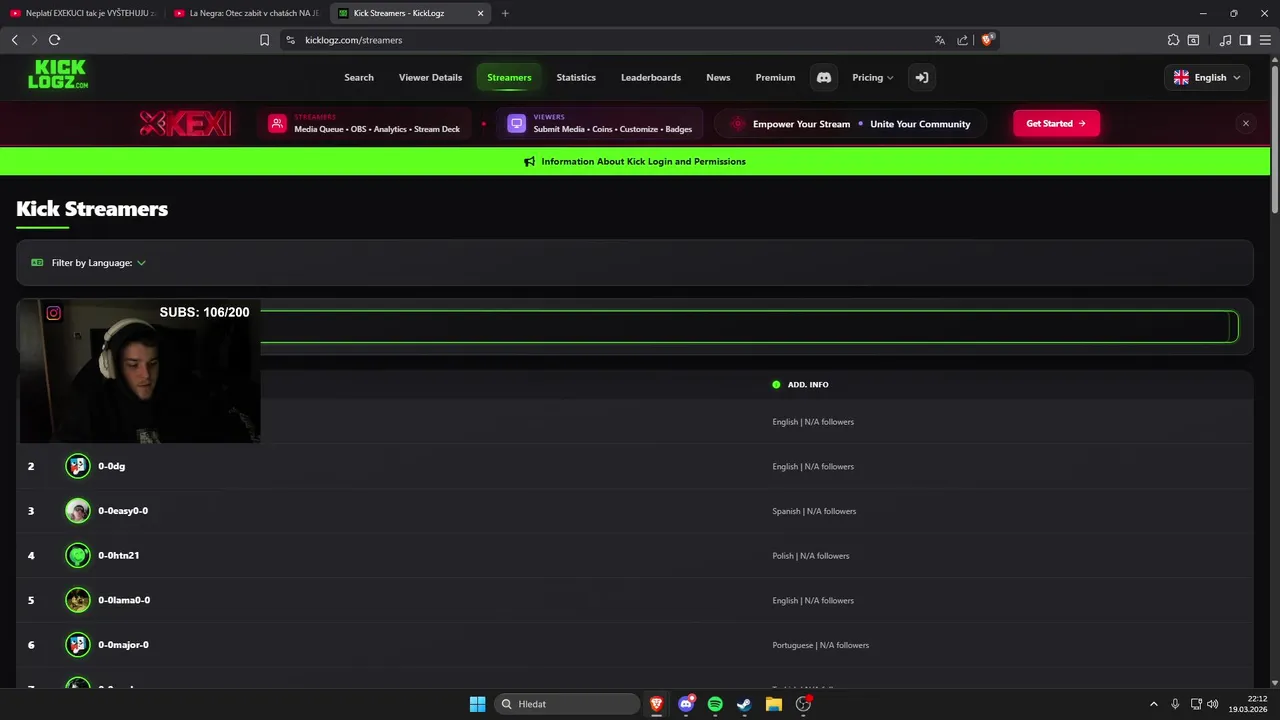1280x720 pixels.
Task: Click the megaphone icon in green banner
Action: click(529, 161)
